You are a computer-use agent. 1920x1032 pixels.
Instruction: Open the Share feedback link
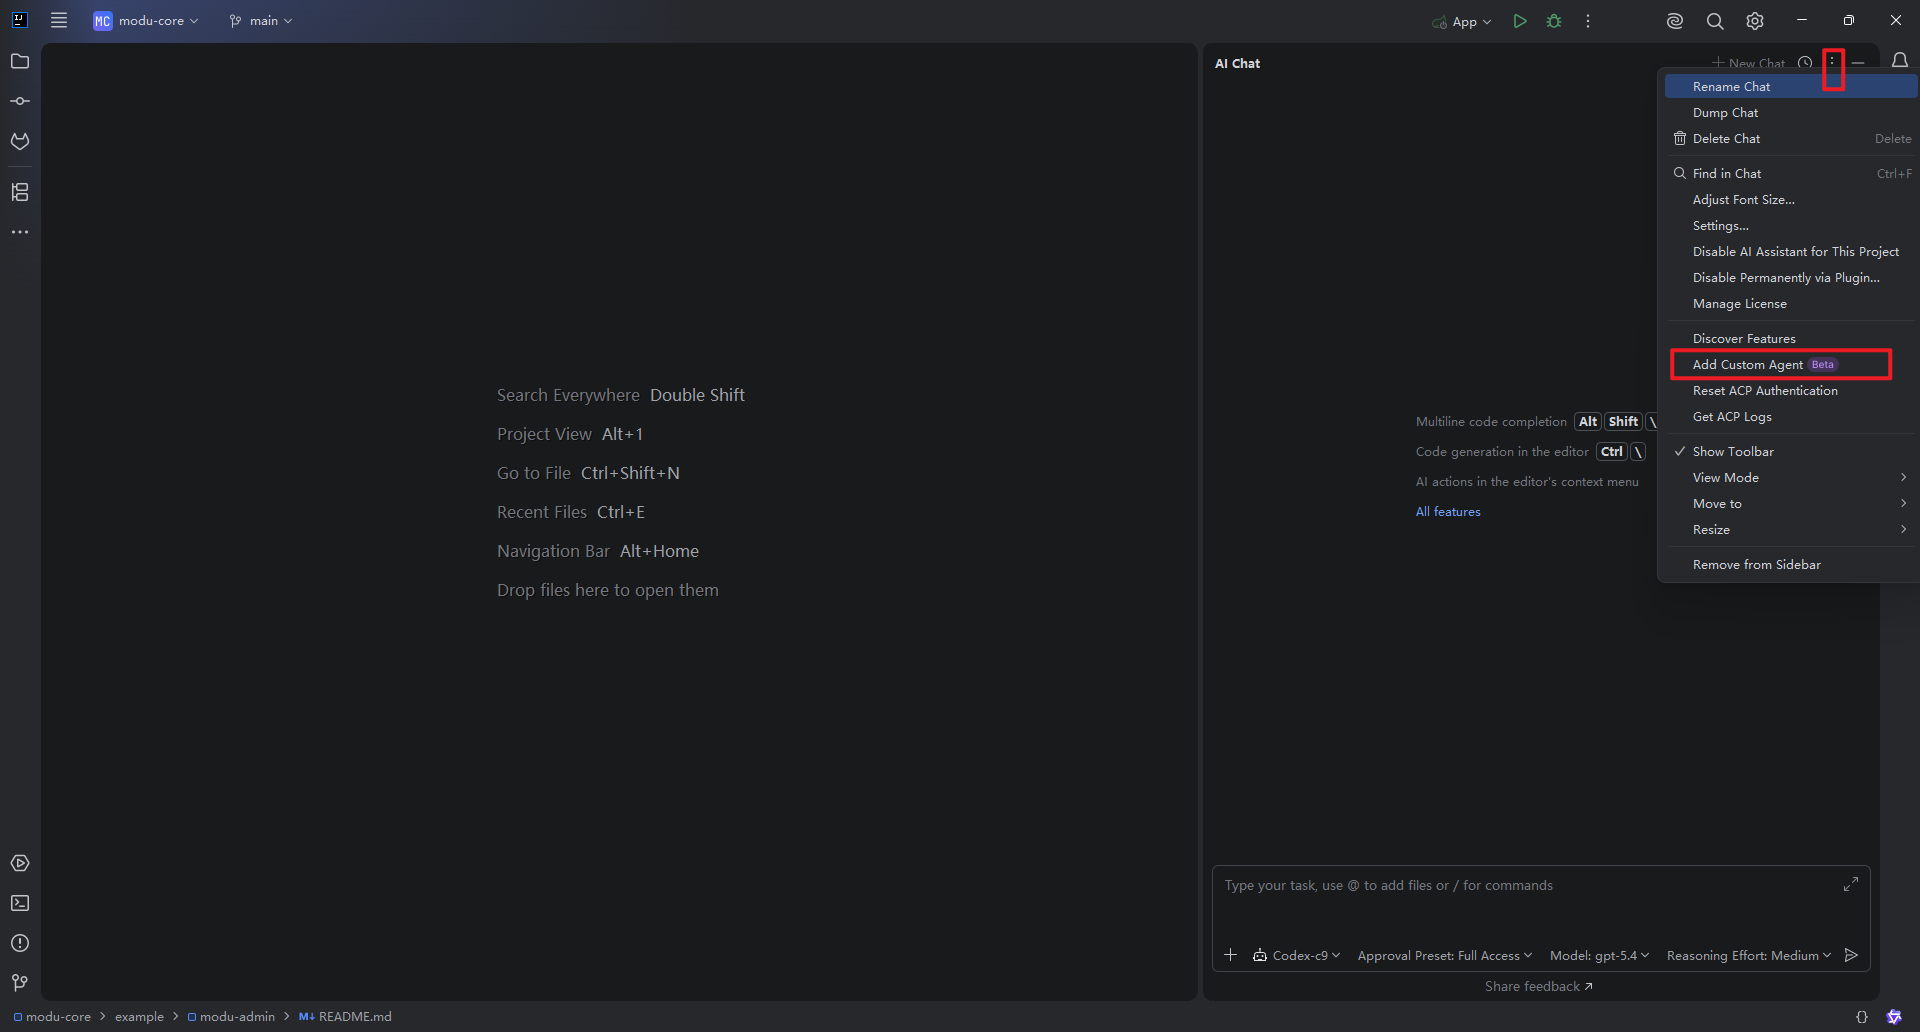pyautogui.click(x=1538, y=987)
